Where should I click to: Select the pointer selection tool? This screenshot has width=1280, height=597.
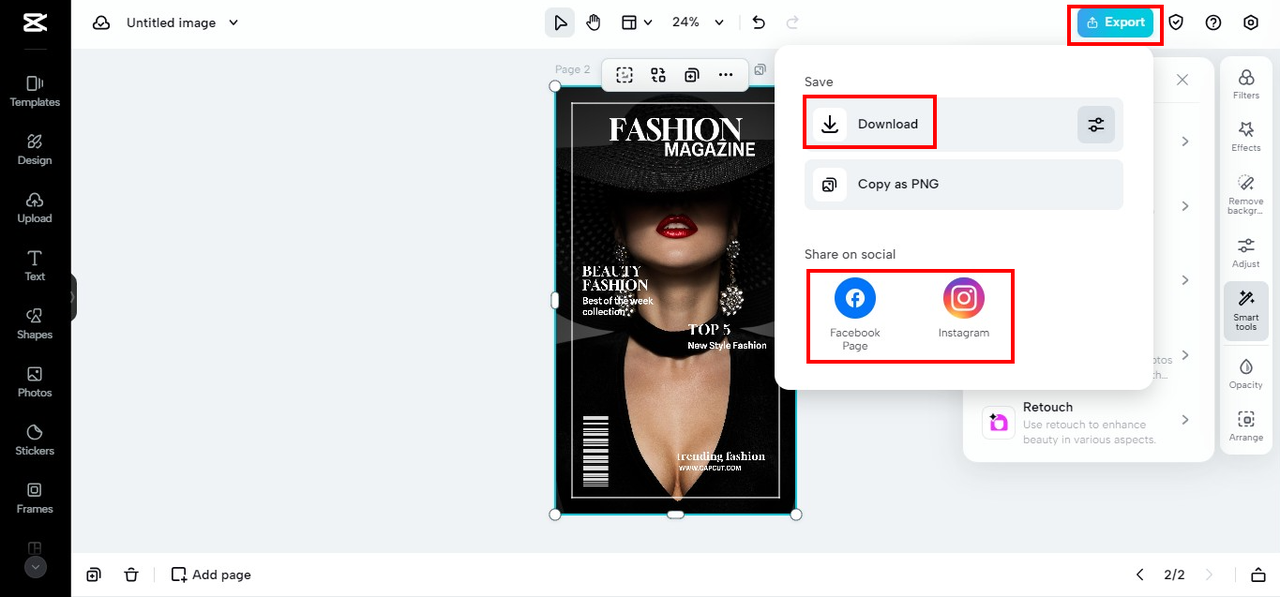559,23
